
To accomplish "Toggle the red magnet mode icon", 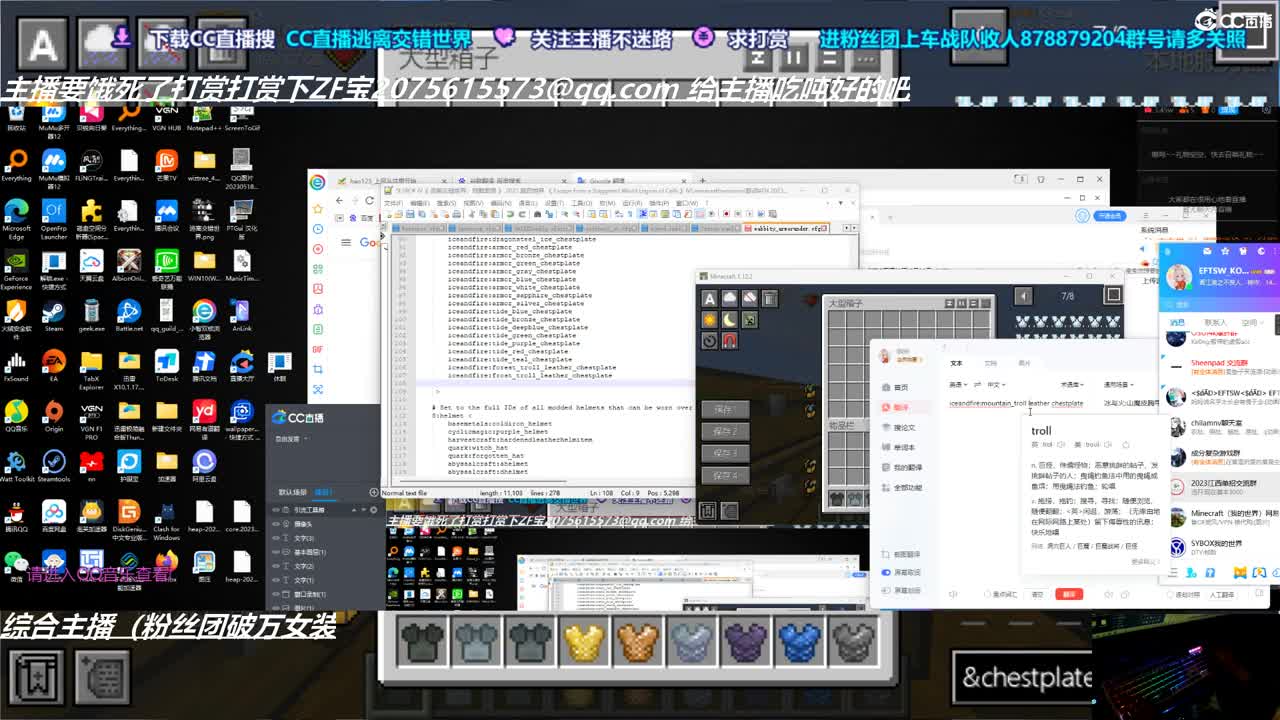I will pos(729,340).
